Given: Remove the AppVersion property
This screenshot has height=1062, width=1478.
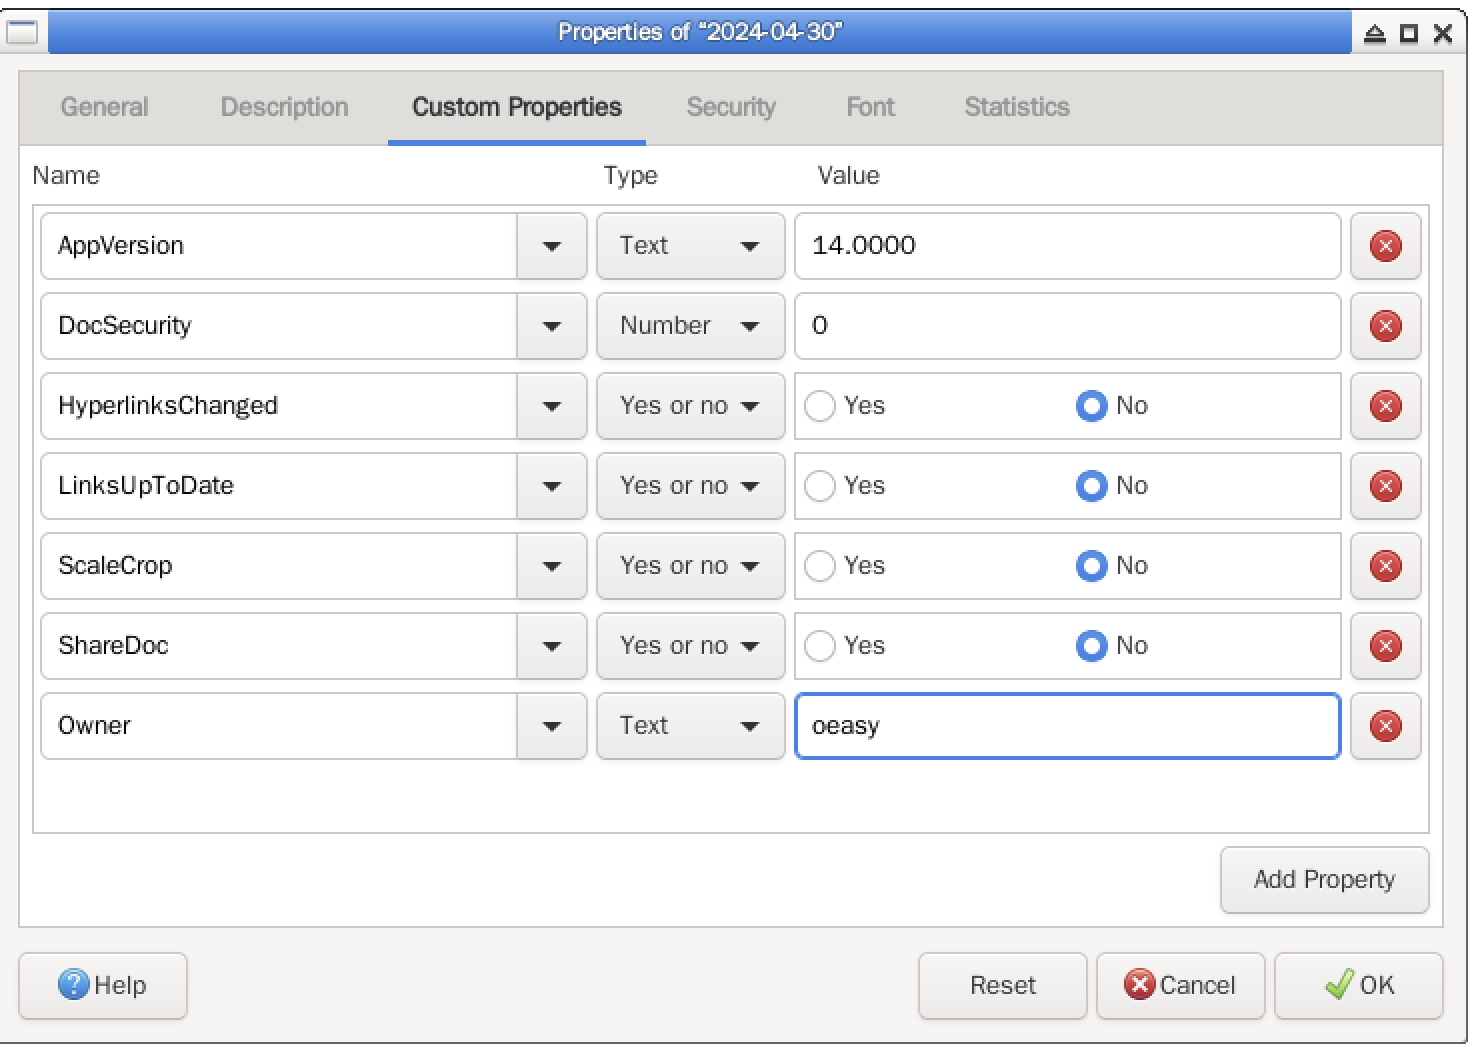Looking at the screenshot, I should coord(1385,246).
